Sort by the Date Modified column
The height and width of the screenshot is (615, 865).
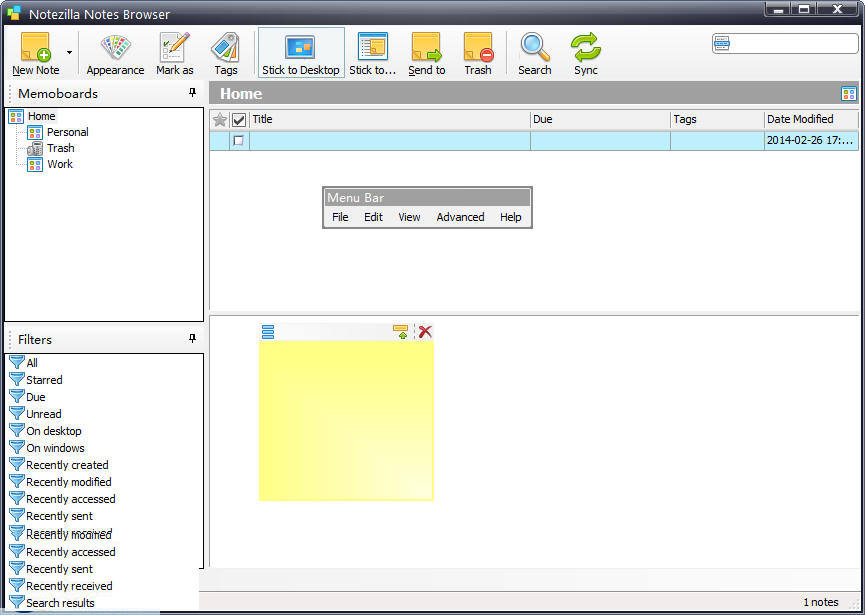pyautogui.click(x=811, y=119)
